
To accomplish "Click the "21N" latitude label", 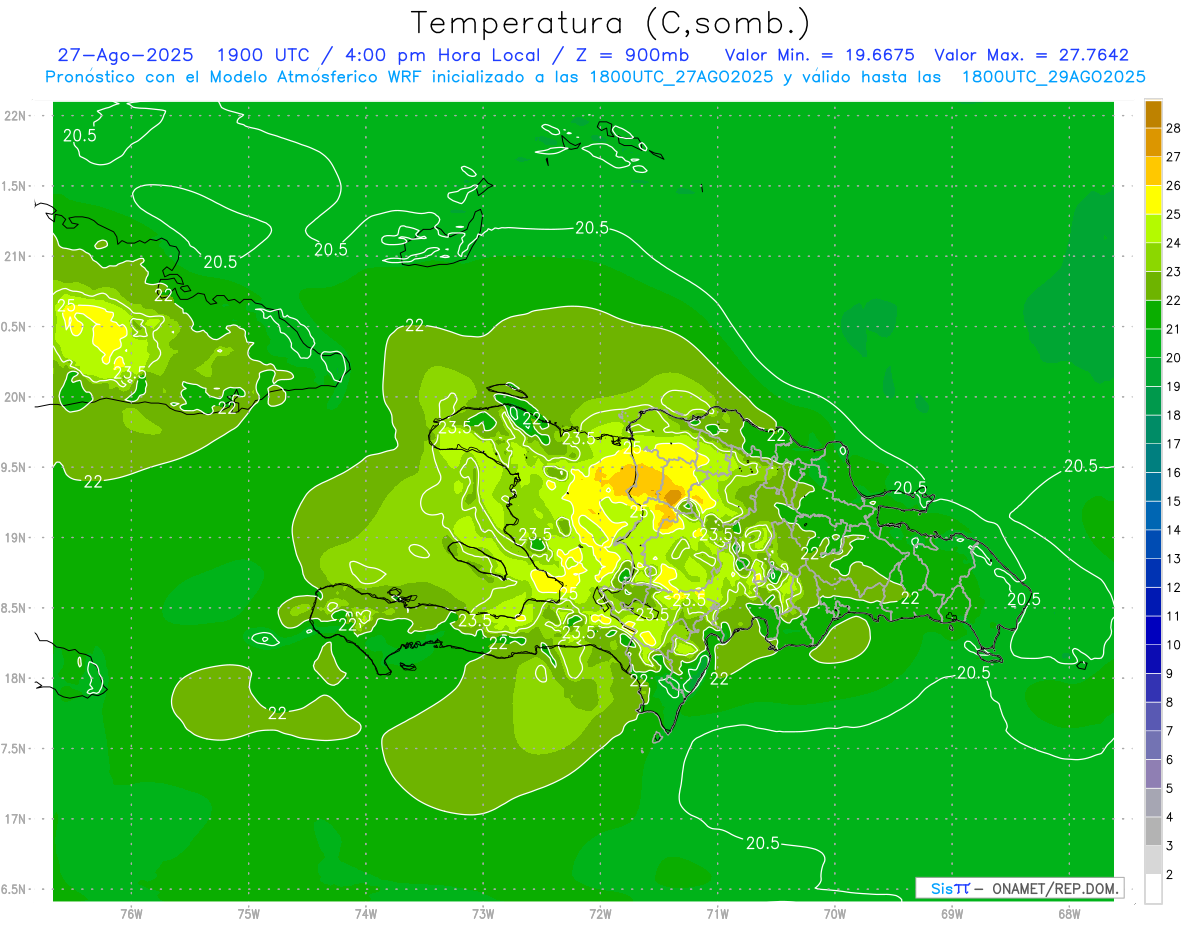I will [14, 256].
